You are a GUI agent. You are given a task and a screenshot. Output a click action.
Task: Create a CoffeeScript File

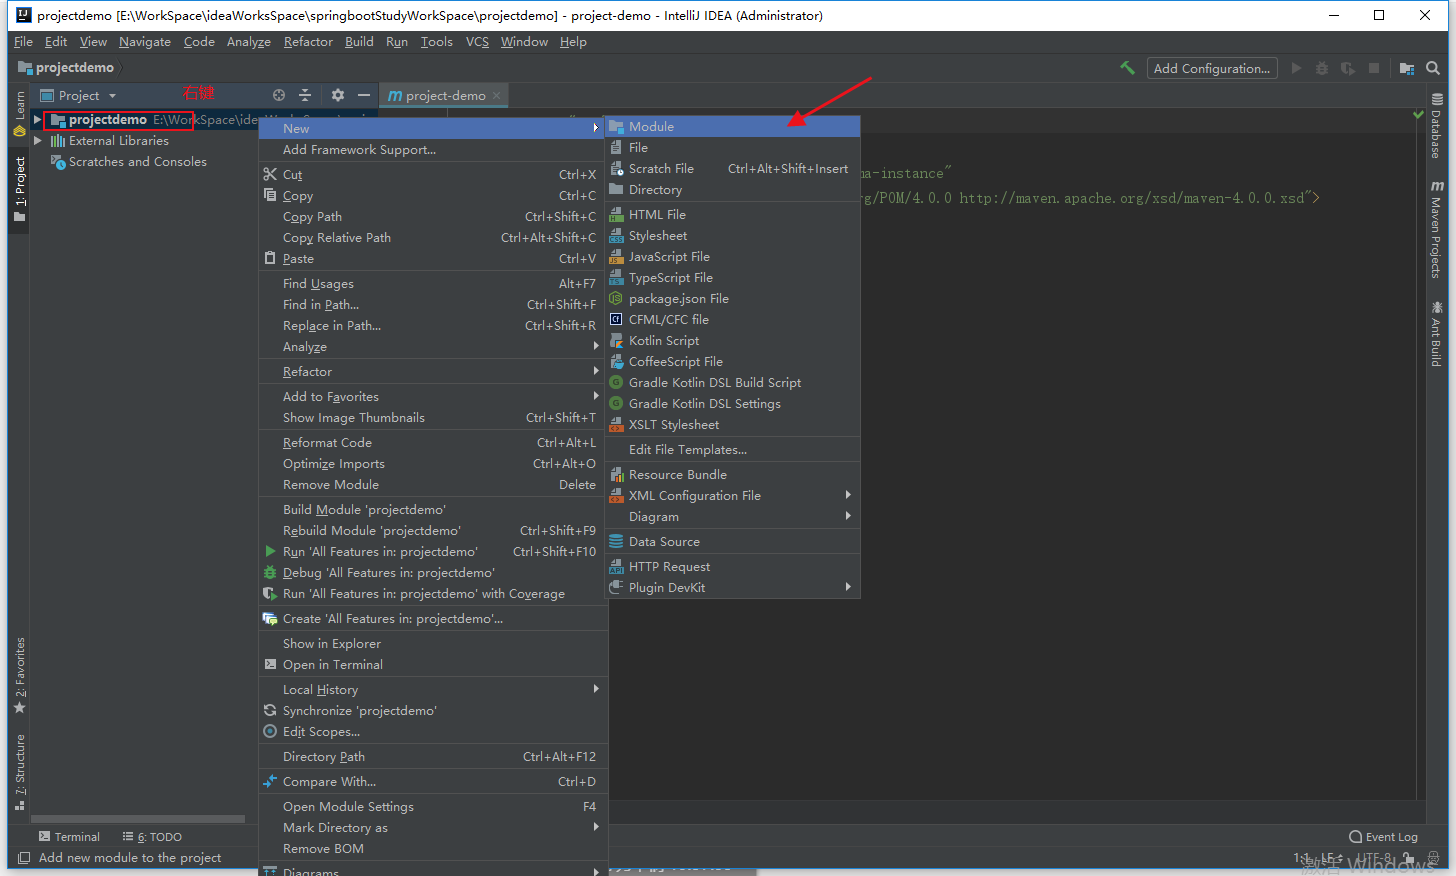tap(733, 362)
